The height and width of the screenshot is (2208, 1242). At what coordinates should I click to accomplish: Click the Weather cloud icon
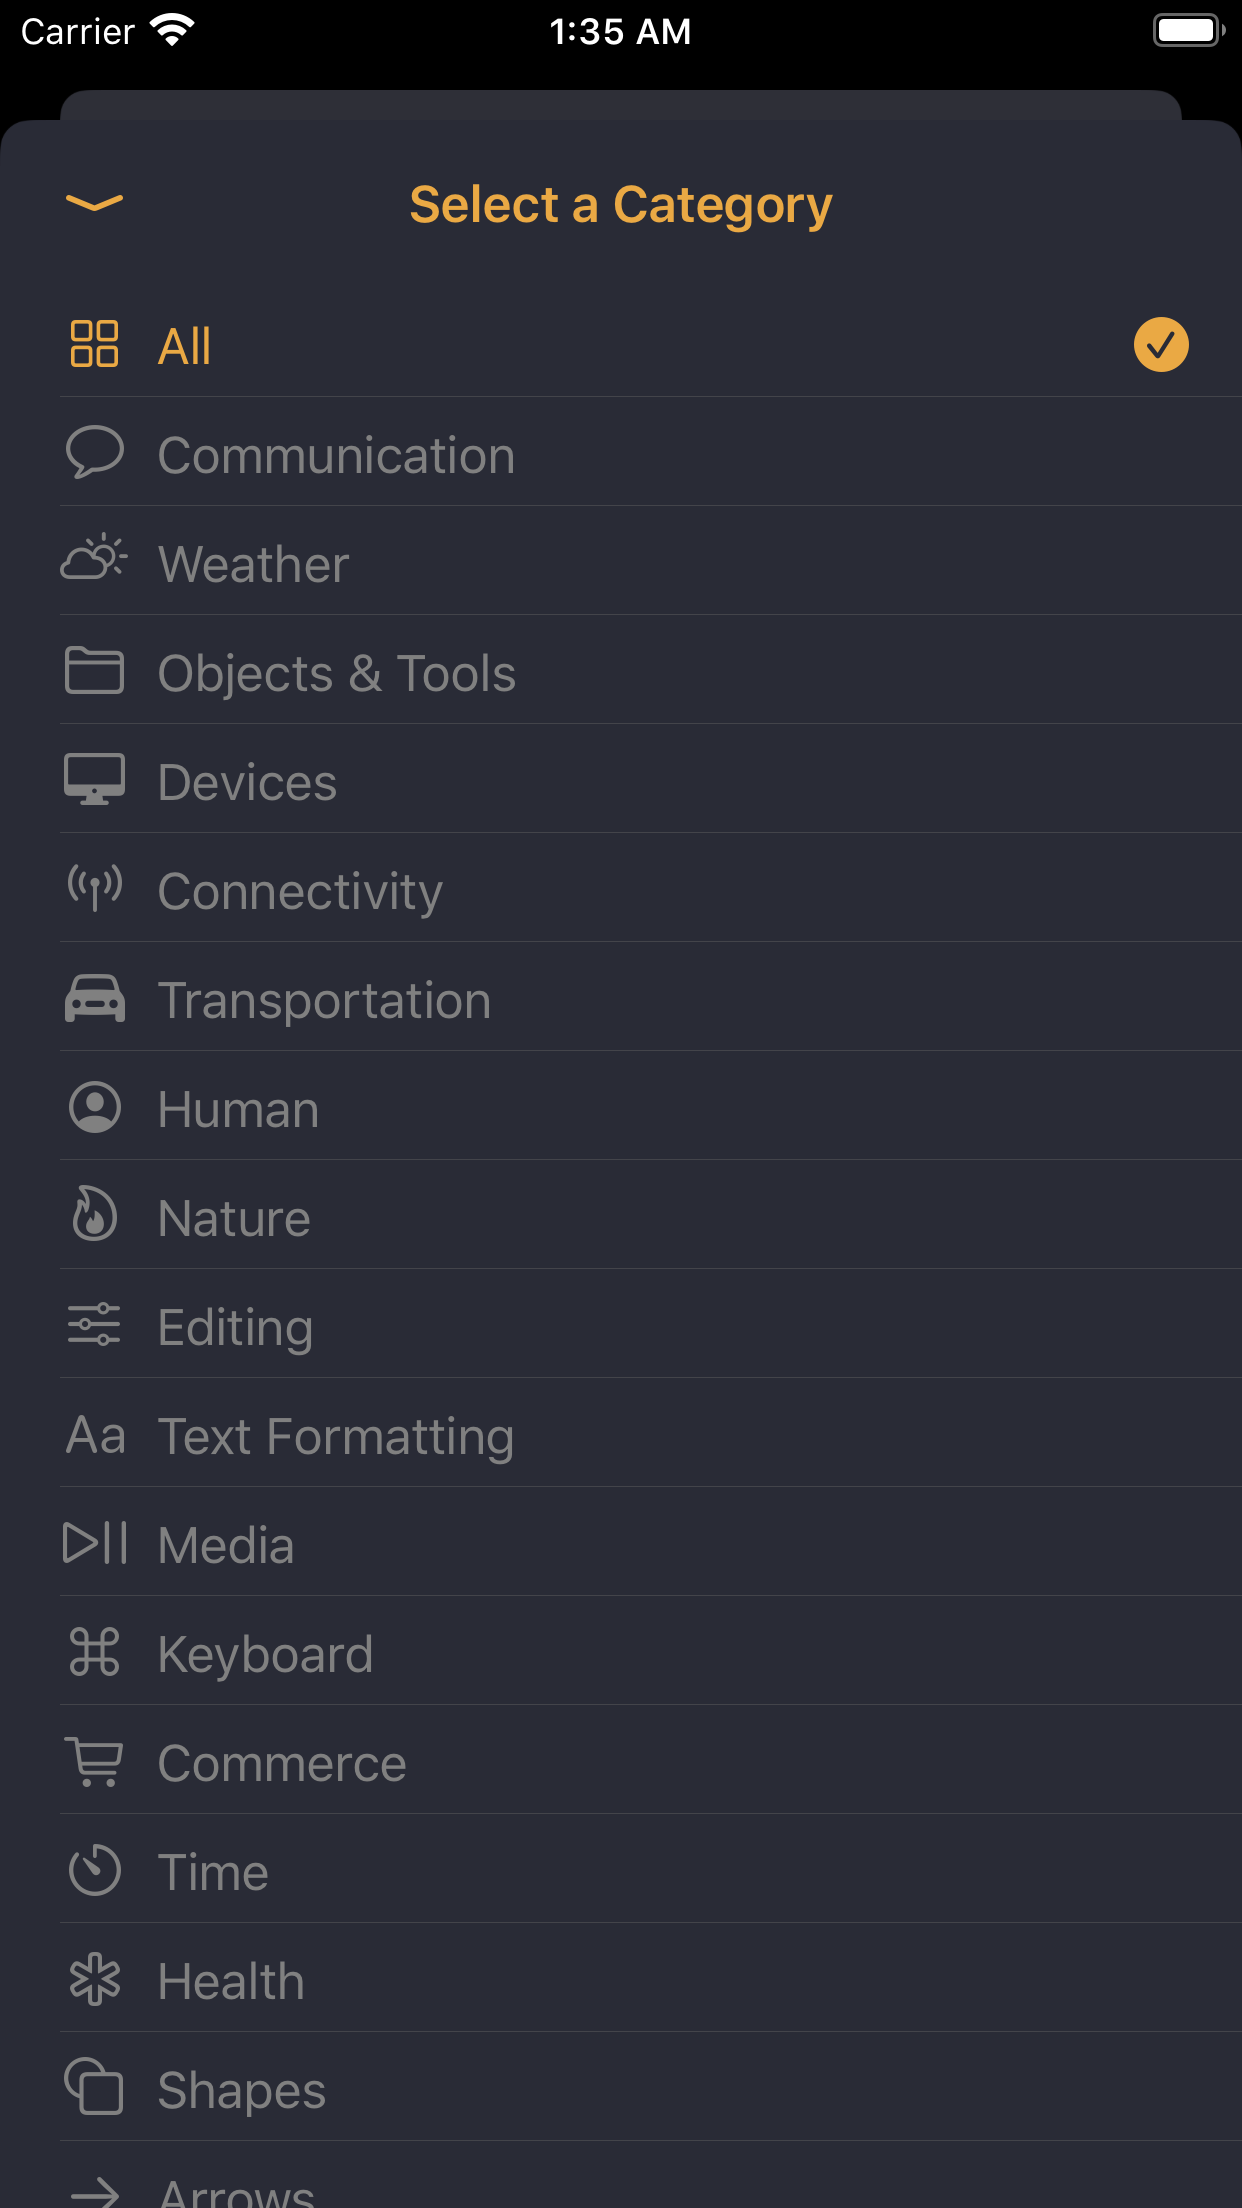pyautogui.click(x=95, y=562)
